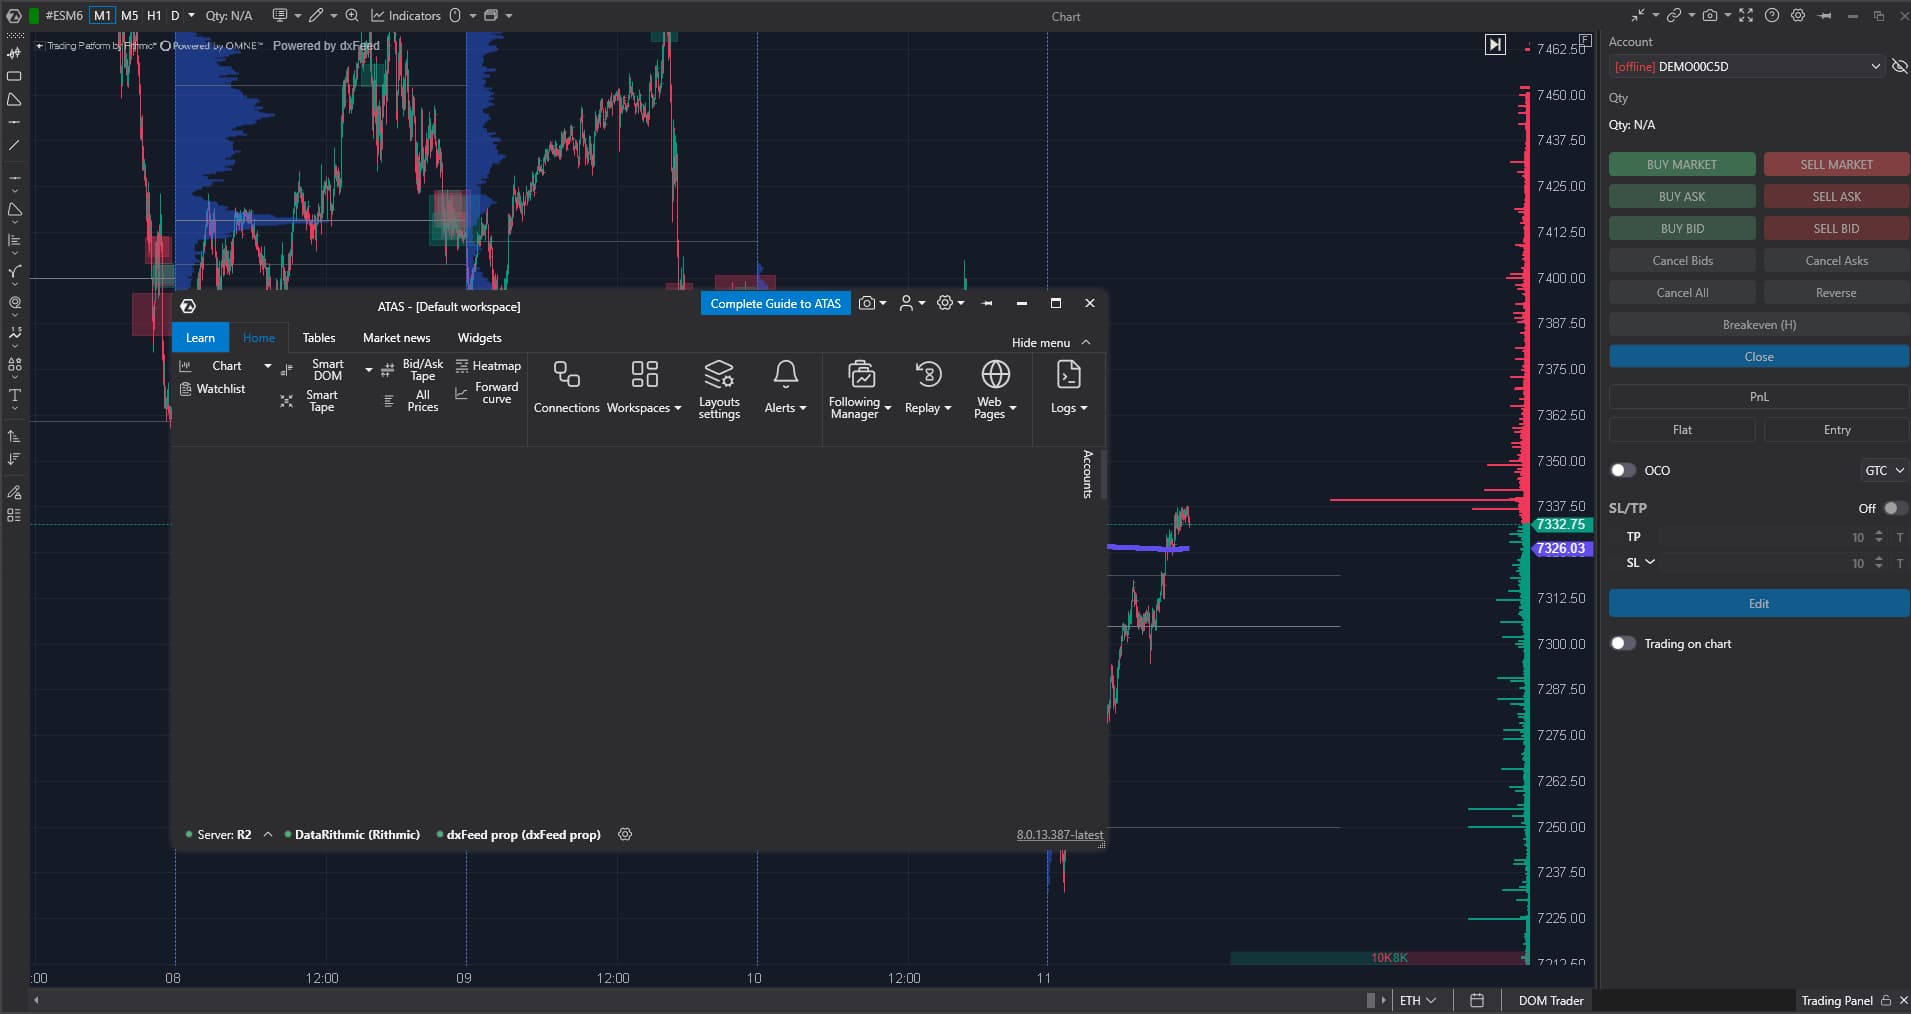Screen dimensions: 1911x1014
Task: Select the diagonal trend line tool
Action: click(x=14, y=146)
